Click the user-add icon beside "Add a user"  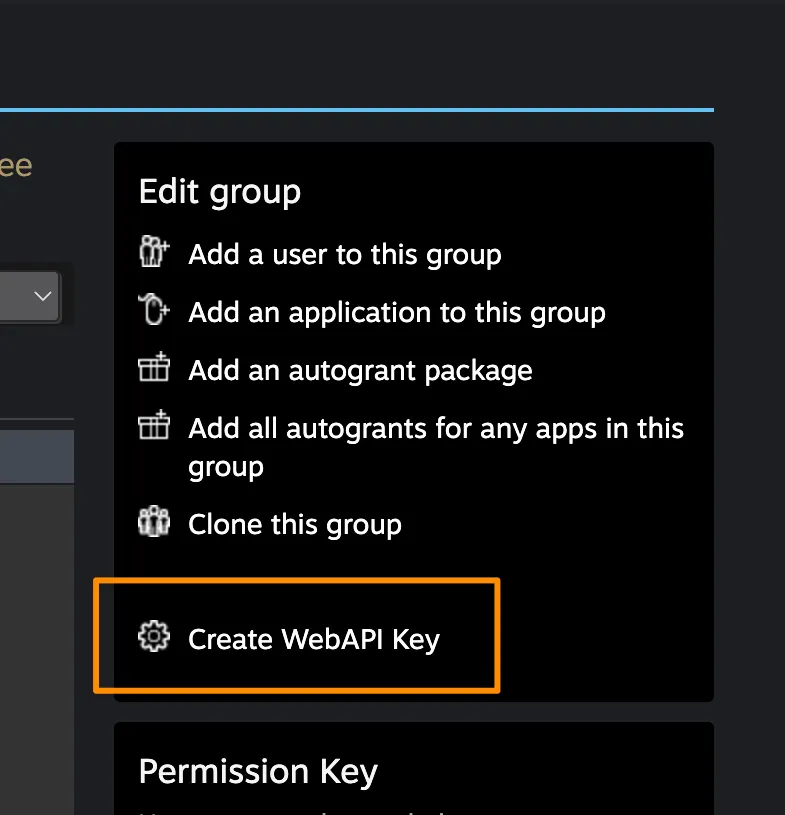click(x=153, y=253)
